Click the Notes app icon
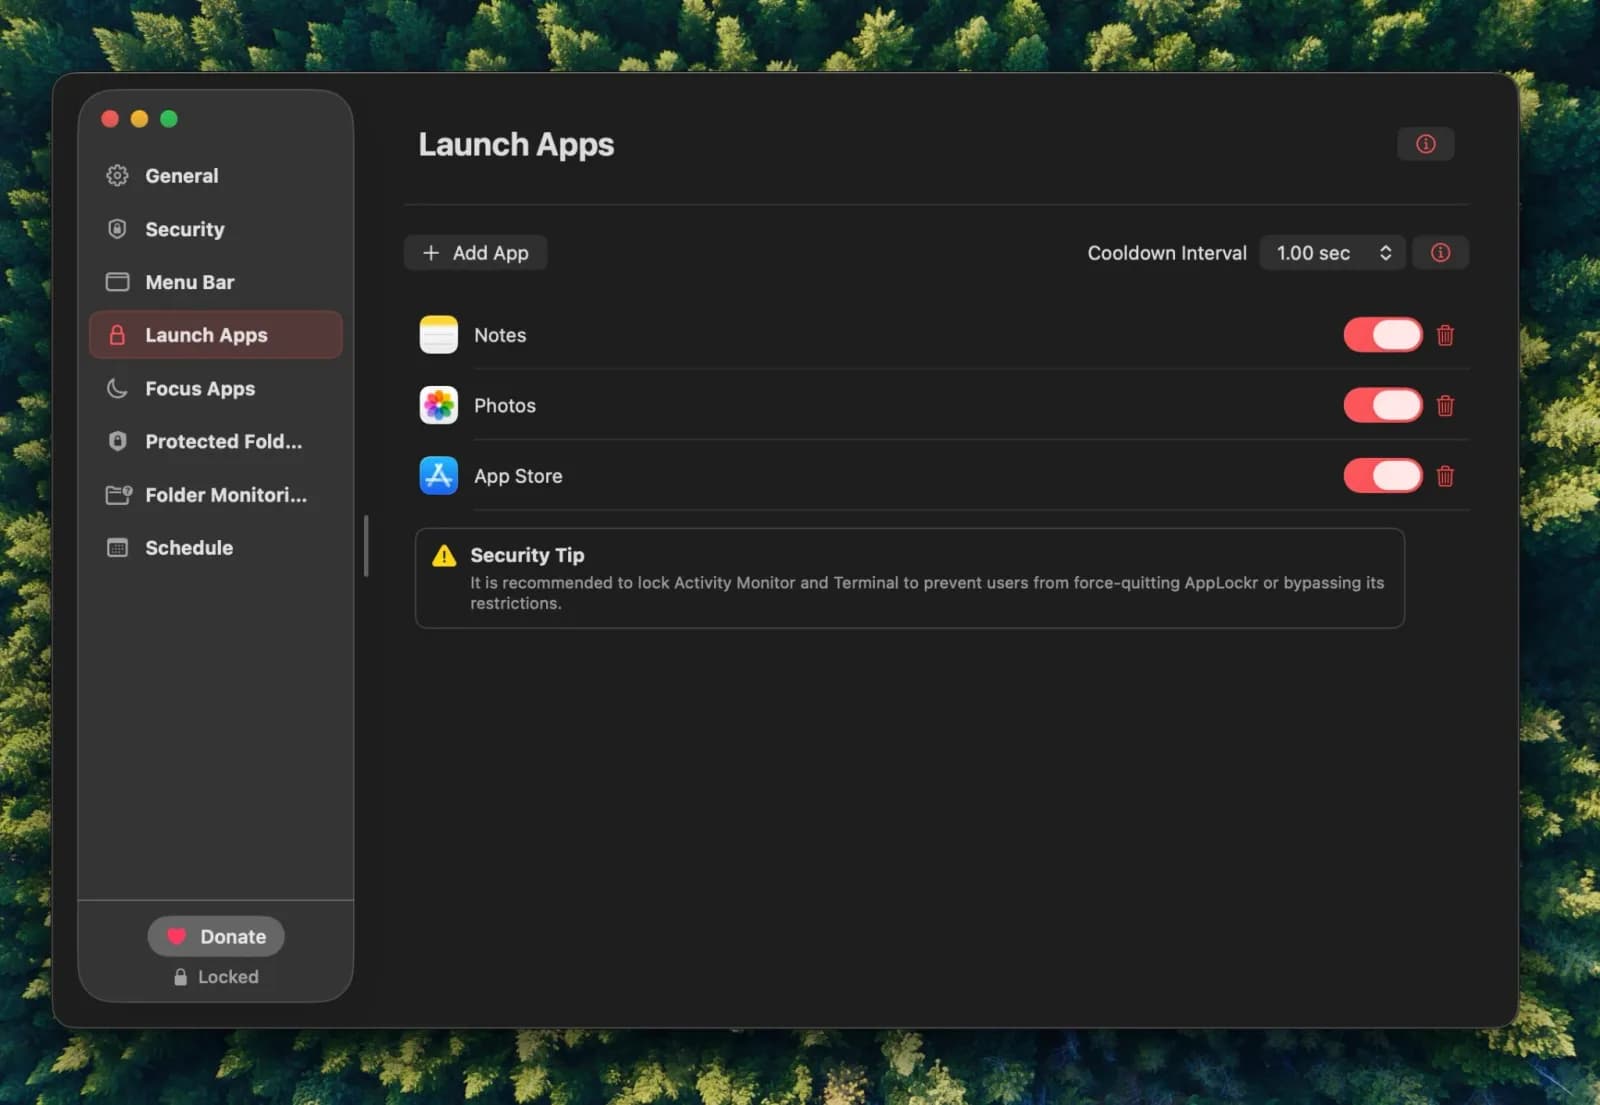Viewport: 1600px width, 1105px height. pos(439,335)
